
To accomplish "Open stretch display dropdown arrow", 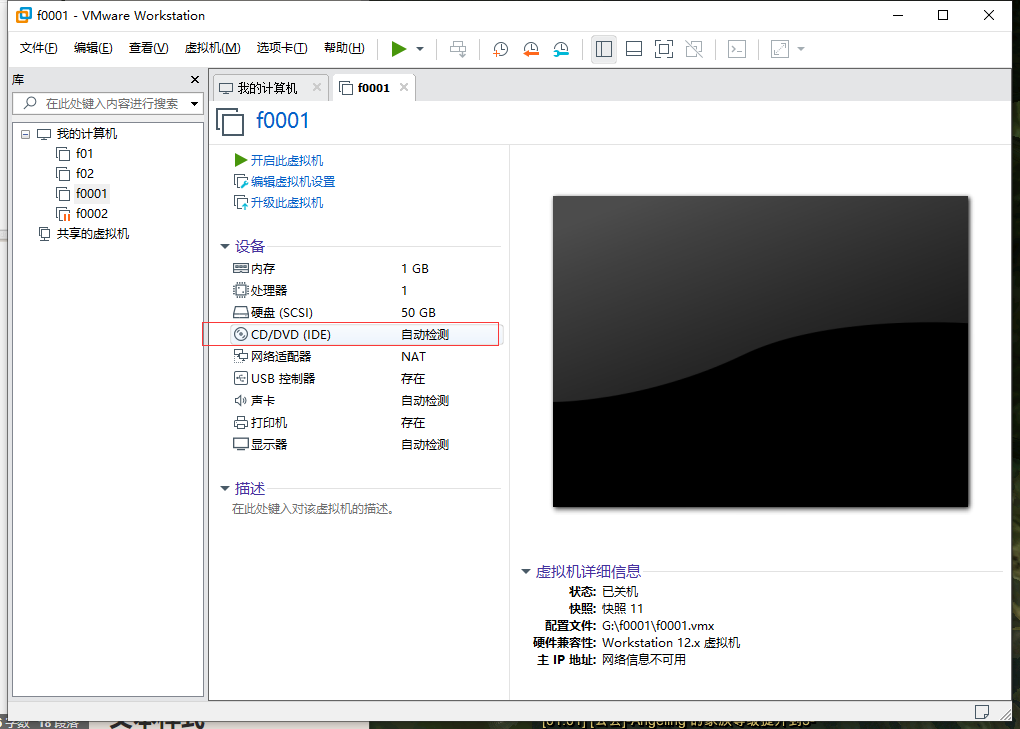I will tap(801, 49).
